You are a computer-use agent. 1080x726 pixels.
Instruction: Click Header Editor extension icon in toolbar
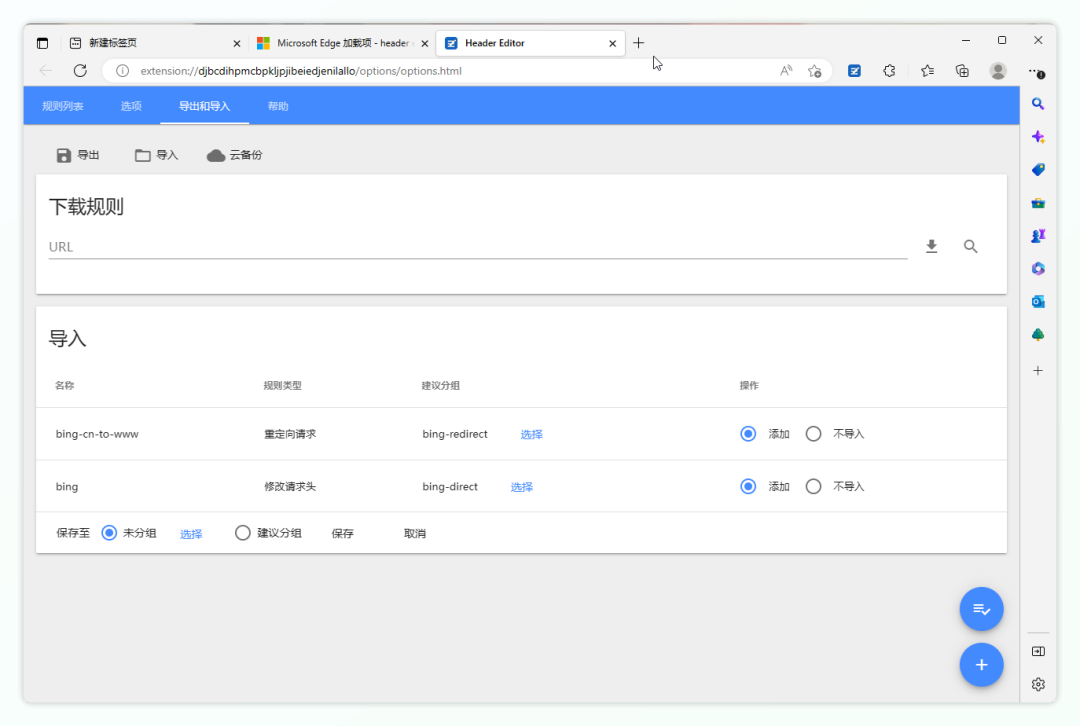[854, 71]
